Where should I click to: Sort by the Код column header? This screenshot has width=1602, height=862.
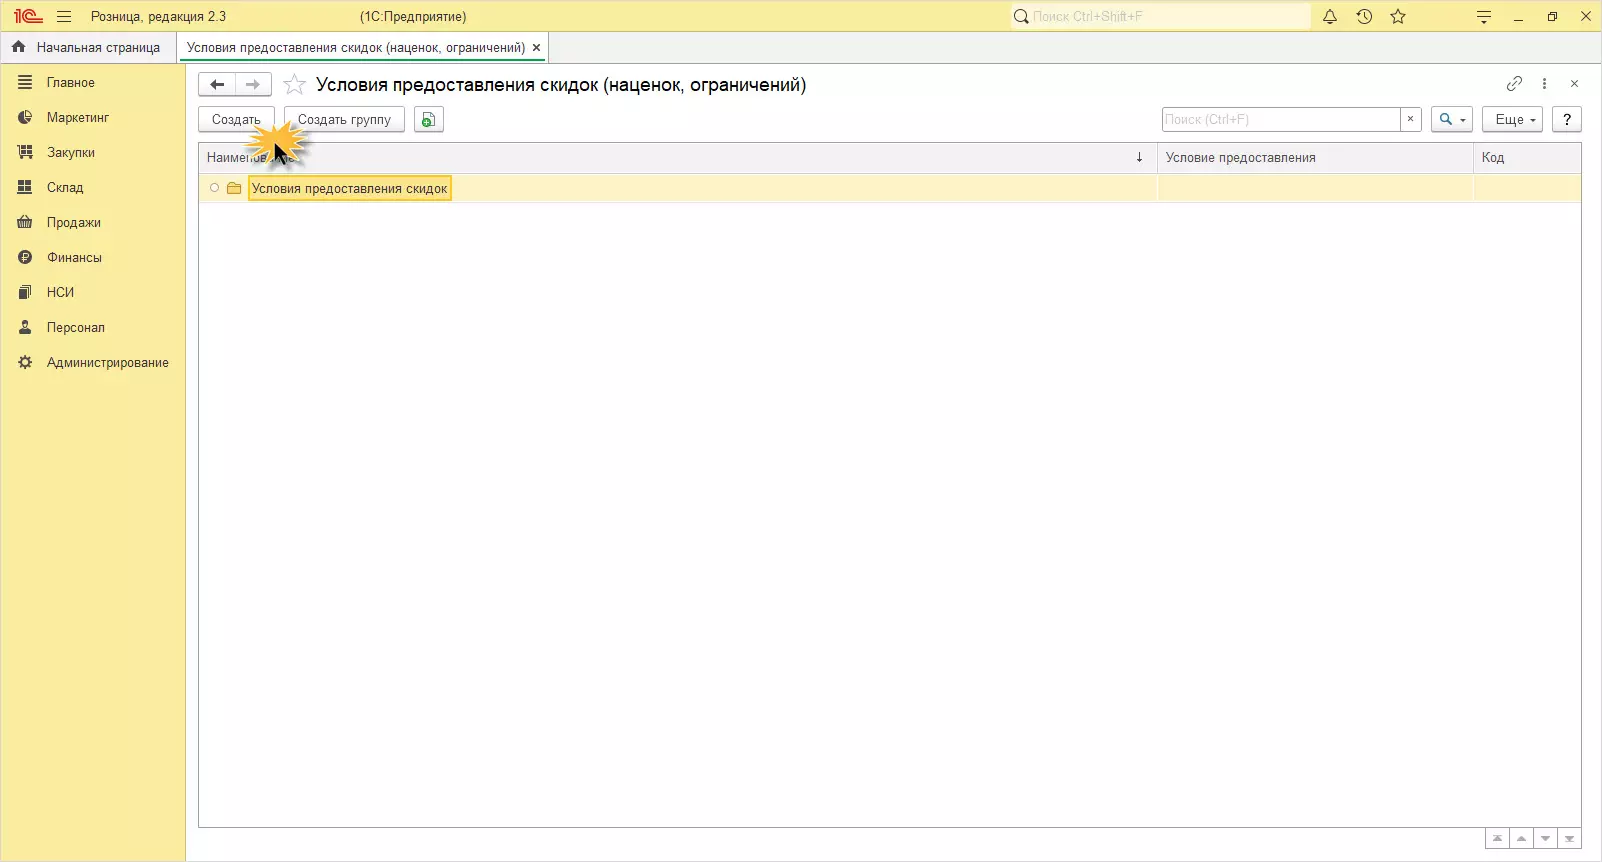(x=1527, y=158)
